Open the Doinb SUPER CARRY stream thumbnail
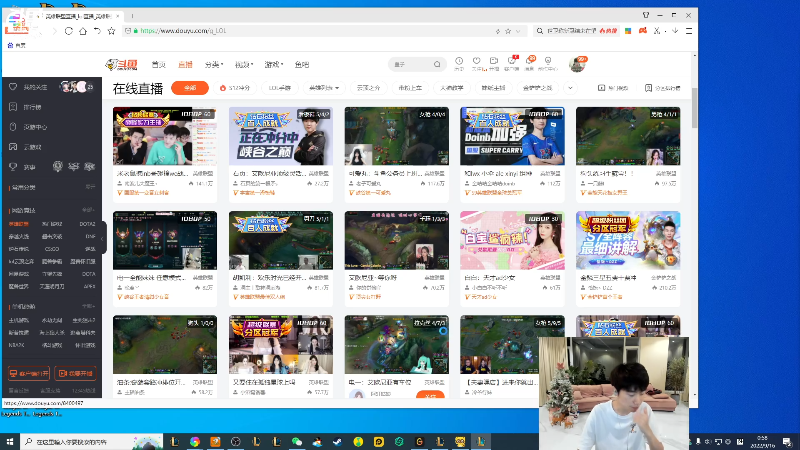Screen dimensions: 800x450 click(x=512, y=136)
